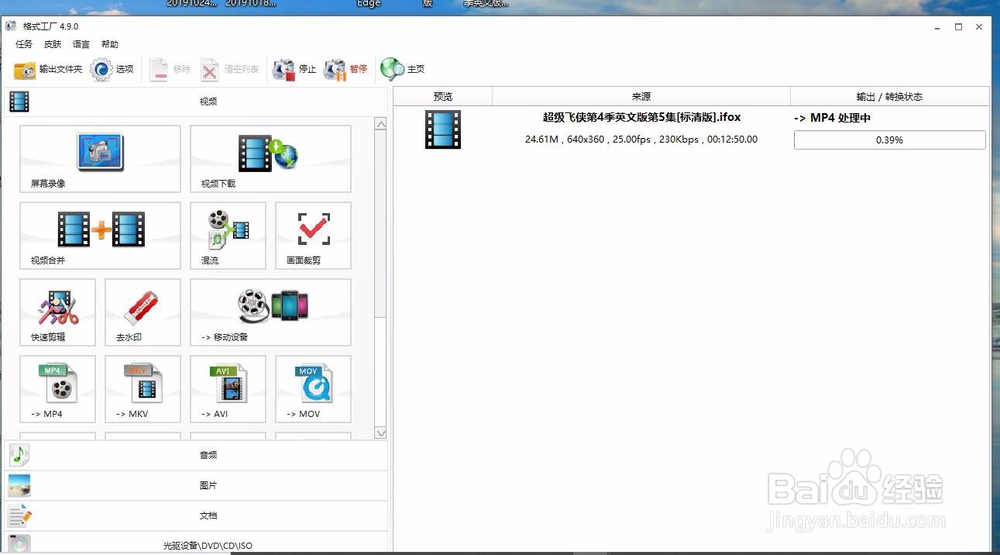Open the 视频合并 video merge tool
Screen dimensions: 1000x555
[x=100, y=235]
